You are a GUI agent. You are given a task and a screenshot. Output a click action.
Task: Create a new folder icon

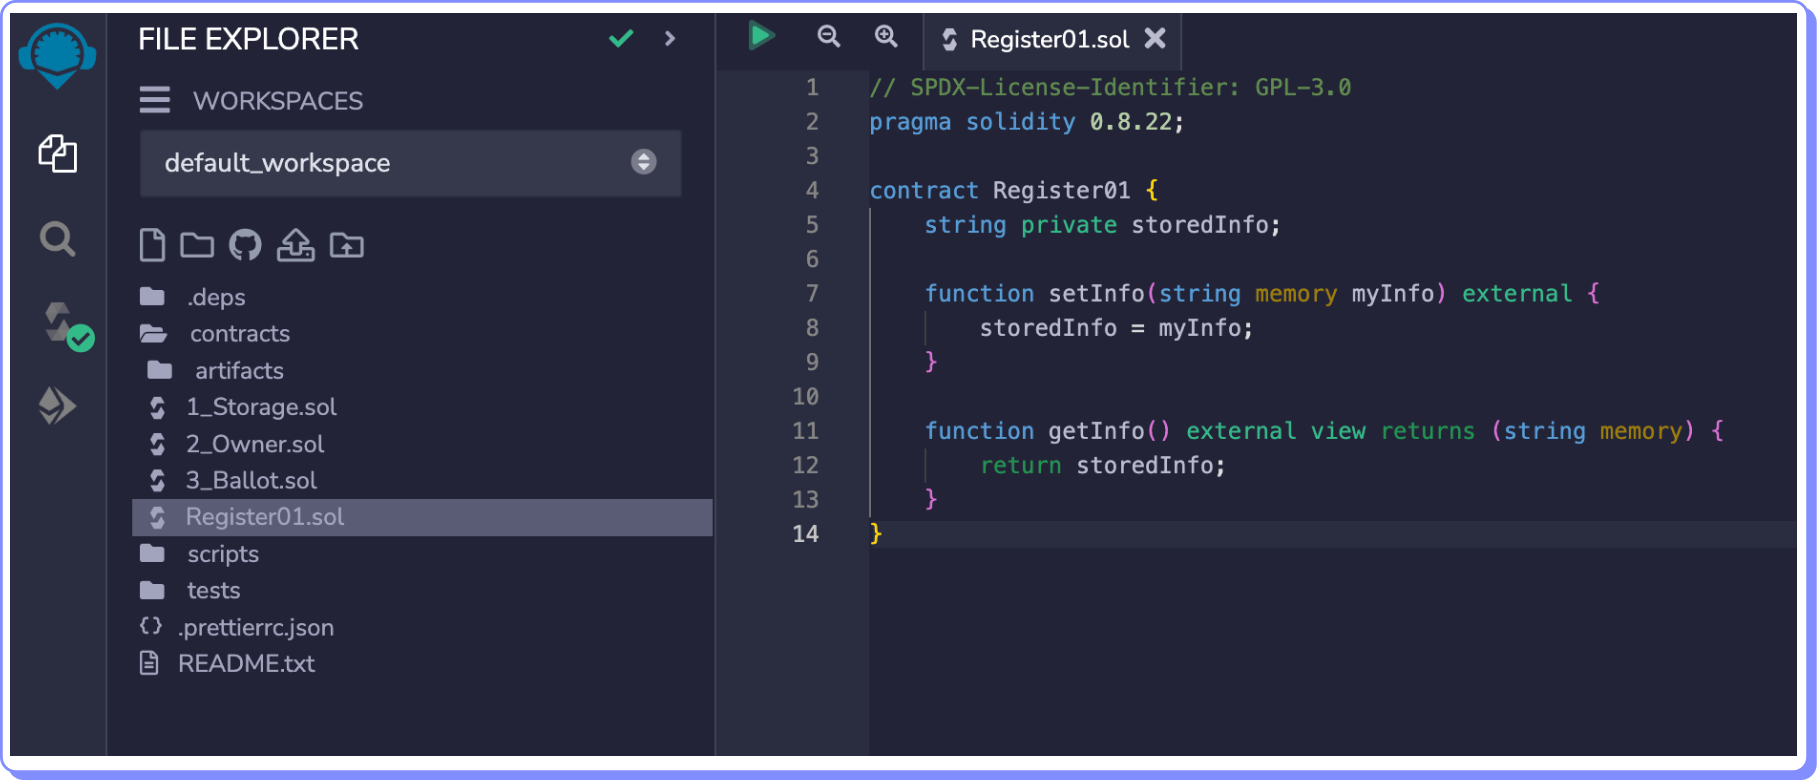click(197, 245)
